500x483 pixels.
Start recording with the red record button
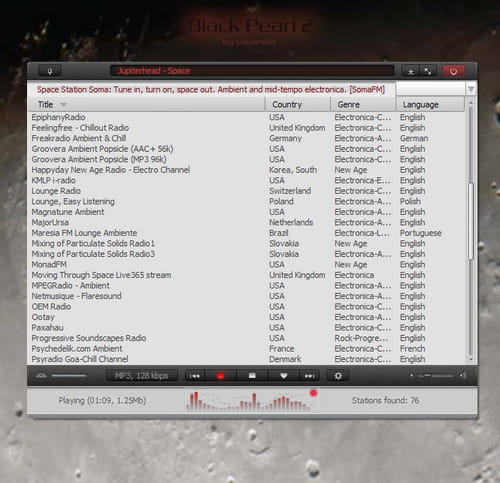tap(220, 376)
